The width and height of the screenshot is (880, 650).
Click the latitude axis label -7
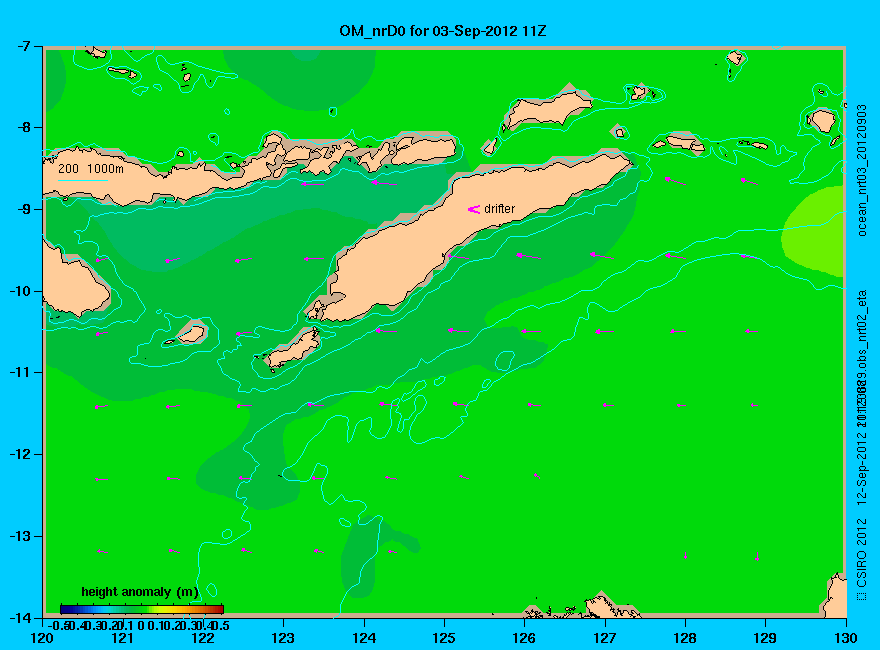coord(25,46)
